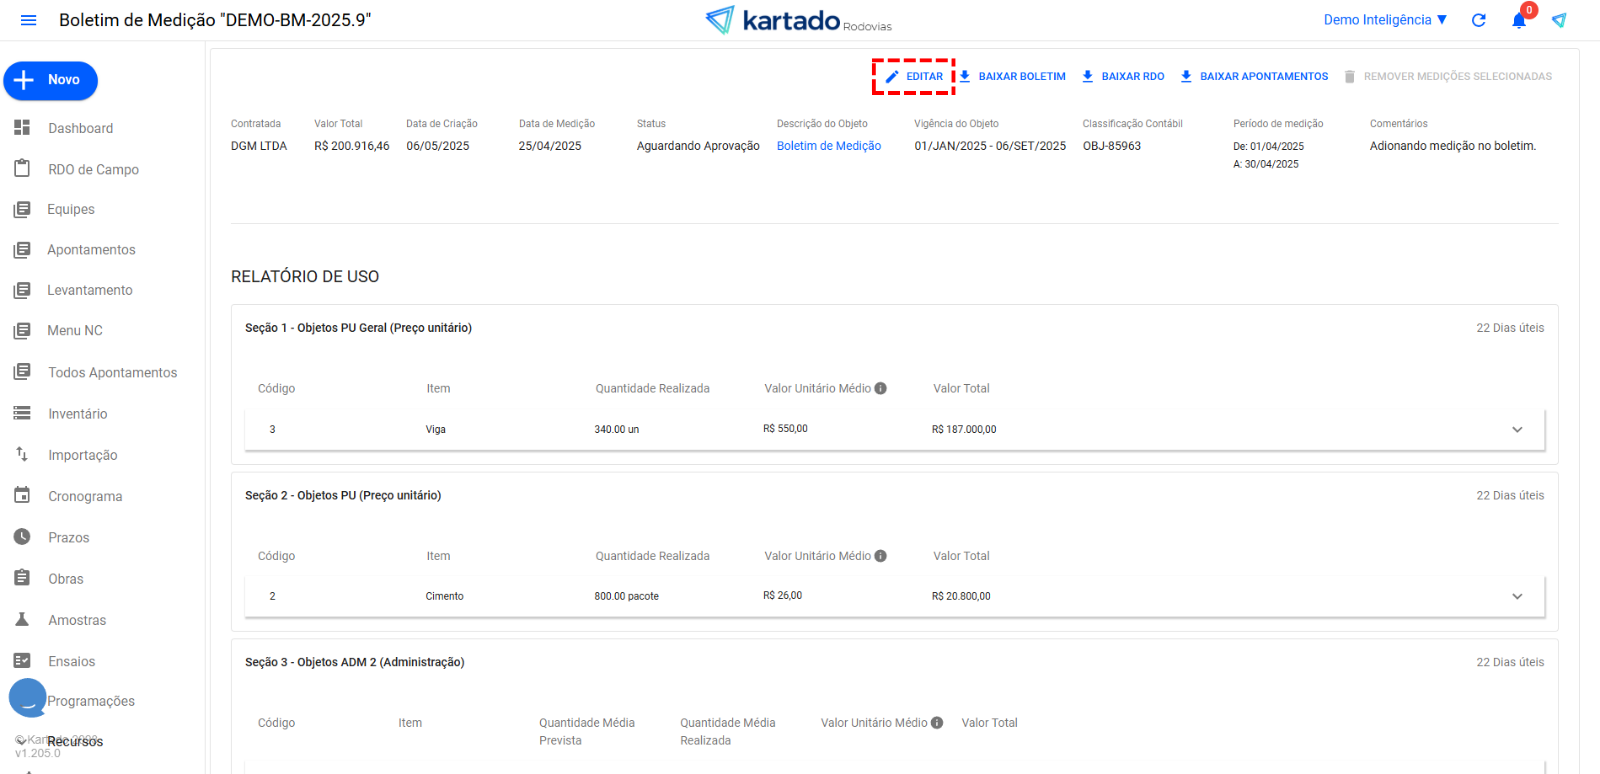
Task: Click the EDITAR button
Action: pyautogui.click(x=914, y=77)
